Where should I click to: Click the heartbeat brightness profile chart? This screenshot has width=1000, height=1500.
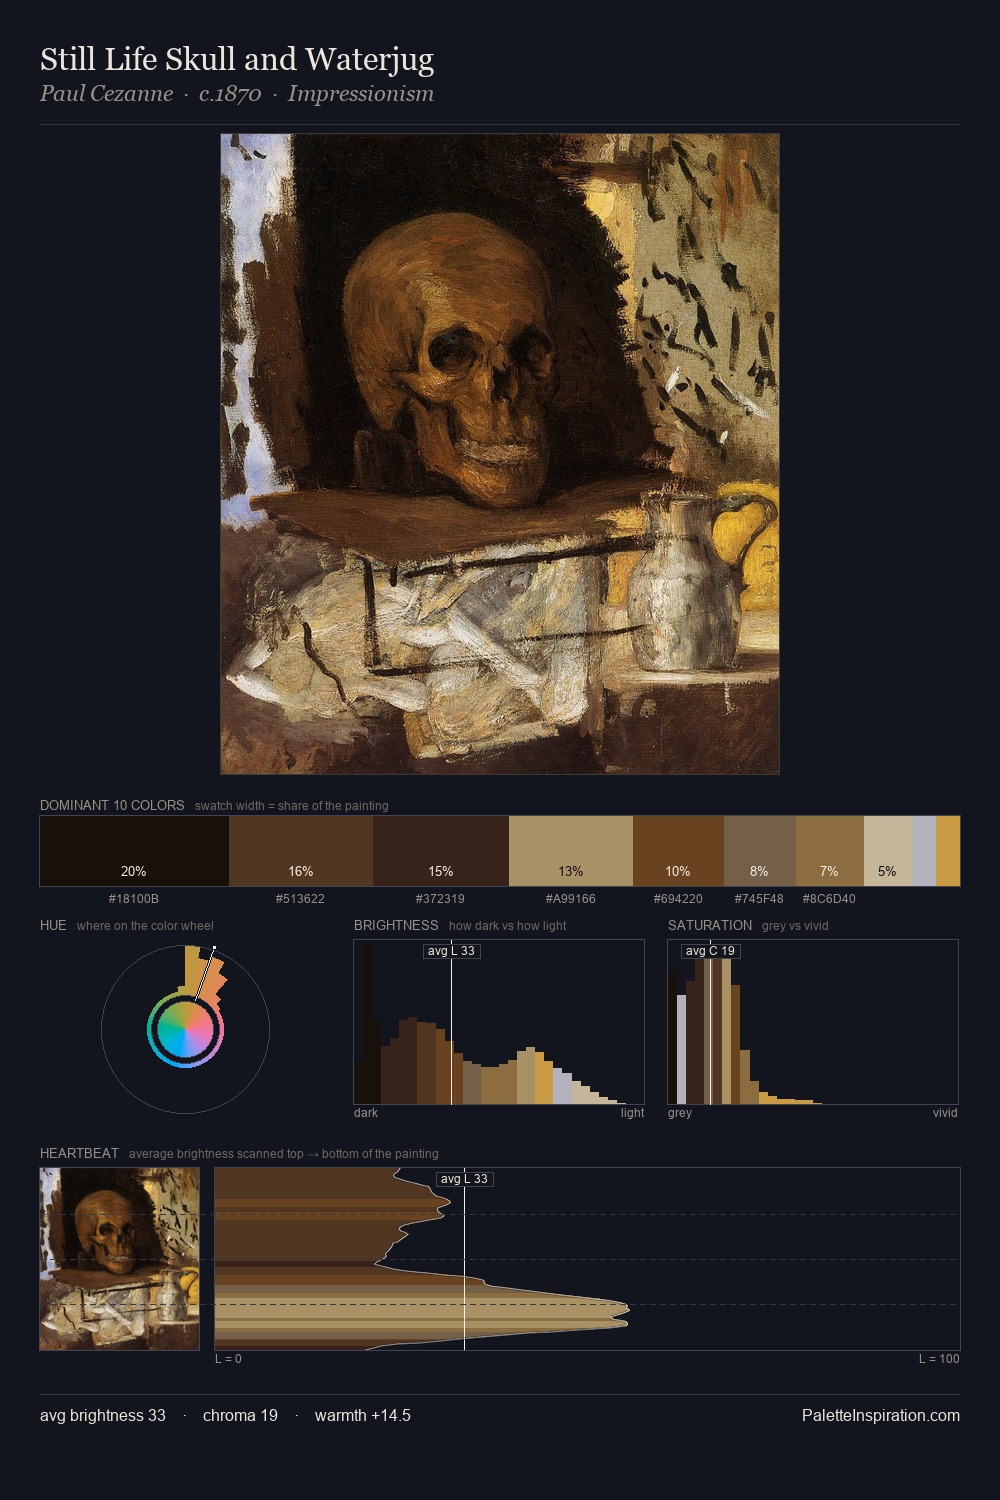(588, 1259)
